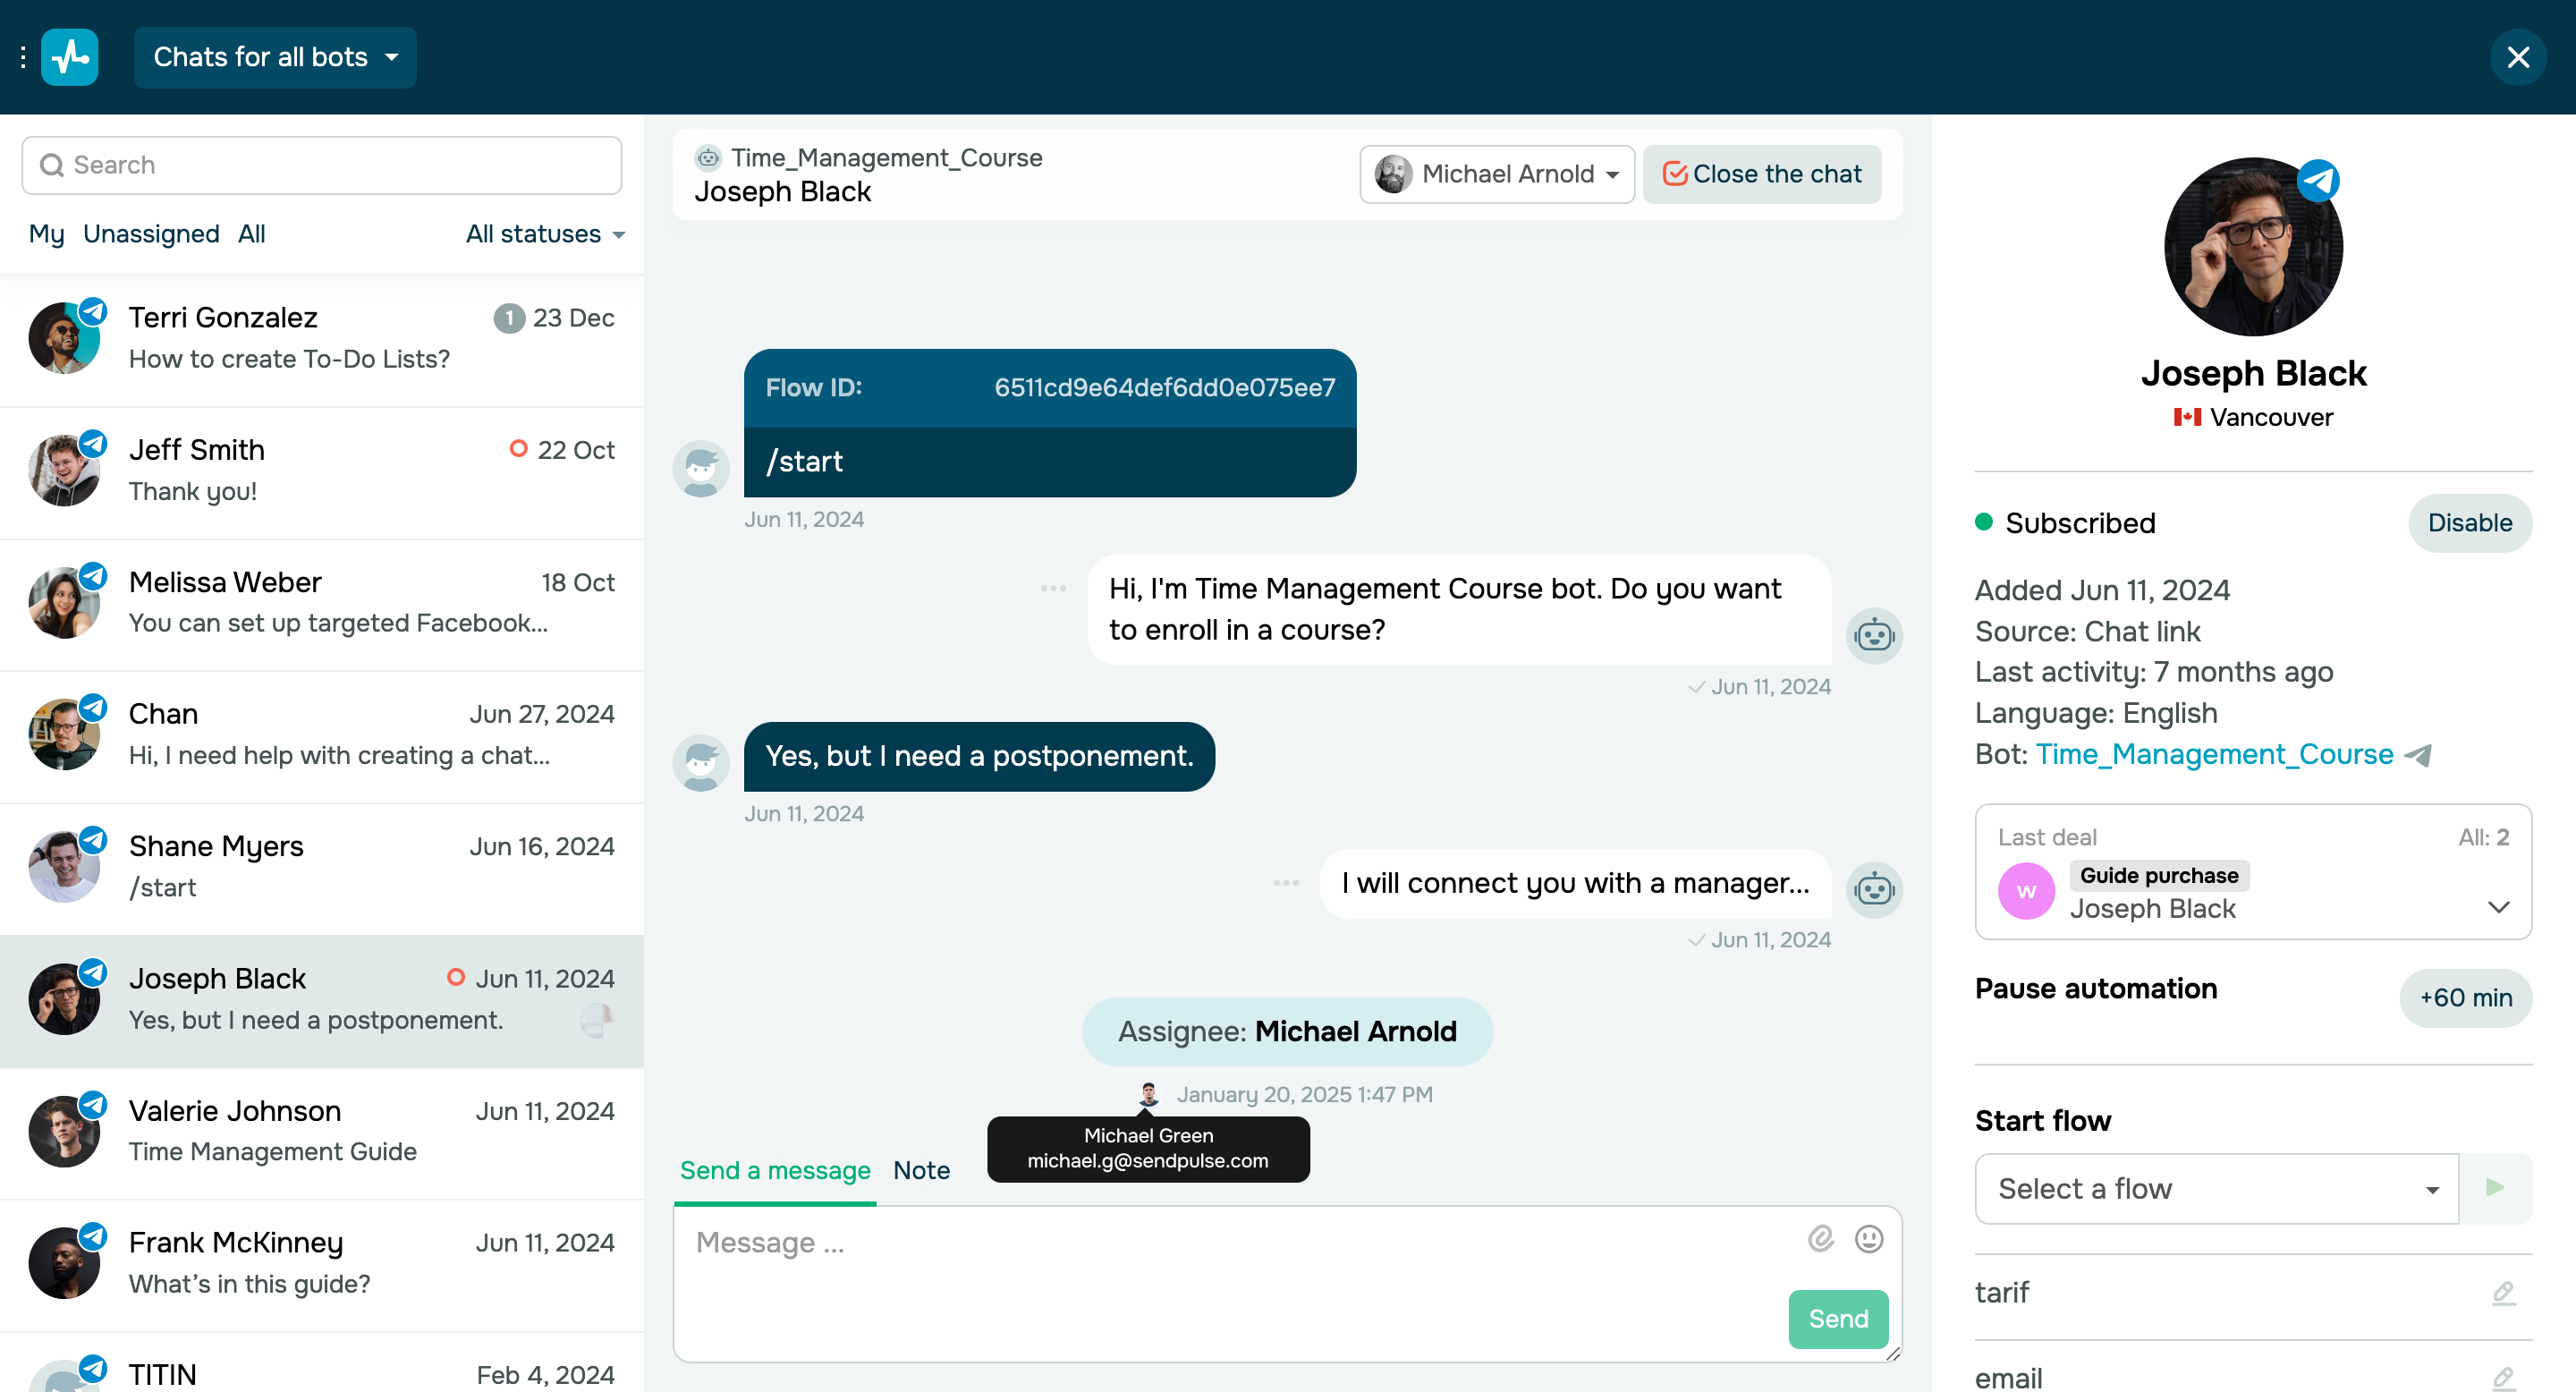Select the Unassigned chats filter
Screen dimensions: 2576x1392
151,234
